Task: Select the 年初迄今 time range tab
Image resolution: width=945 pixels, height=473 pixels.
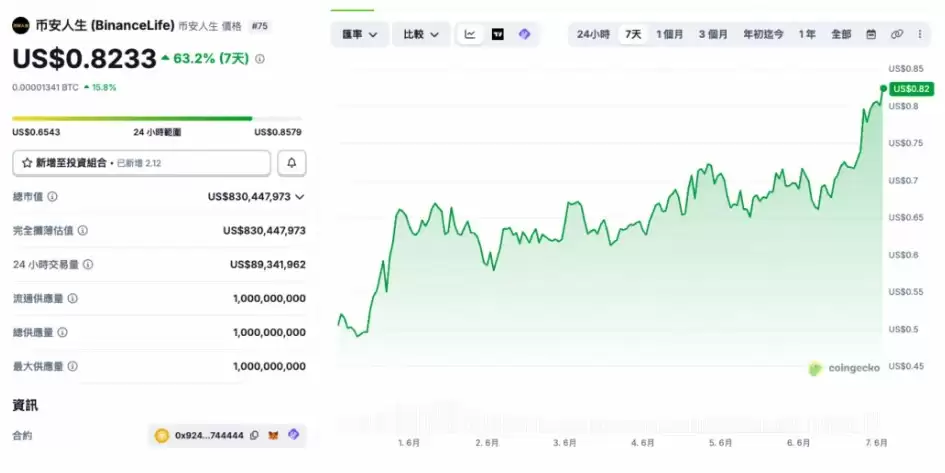Action: [763, 34]
